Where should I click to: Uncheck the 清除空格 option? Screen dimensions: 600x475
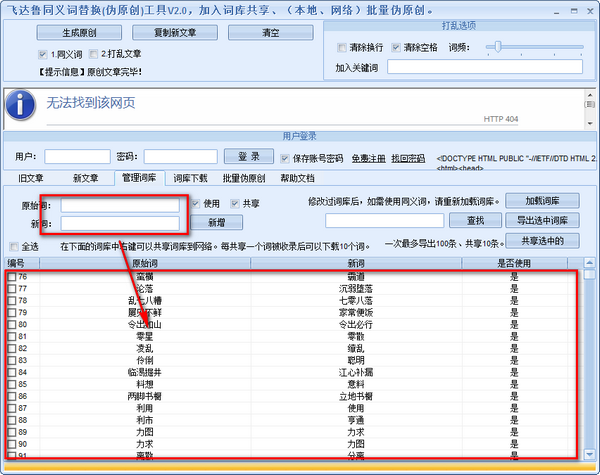coord(397,47)
